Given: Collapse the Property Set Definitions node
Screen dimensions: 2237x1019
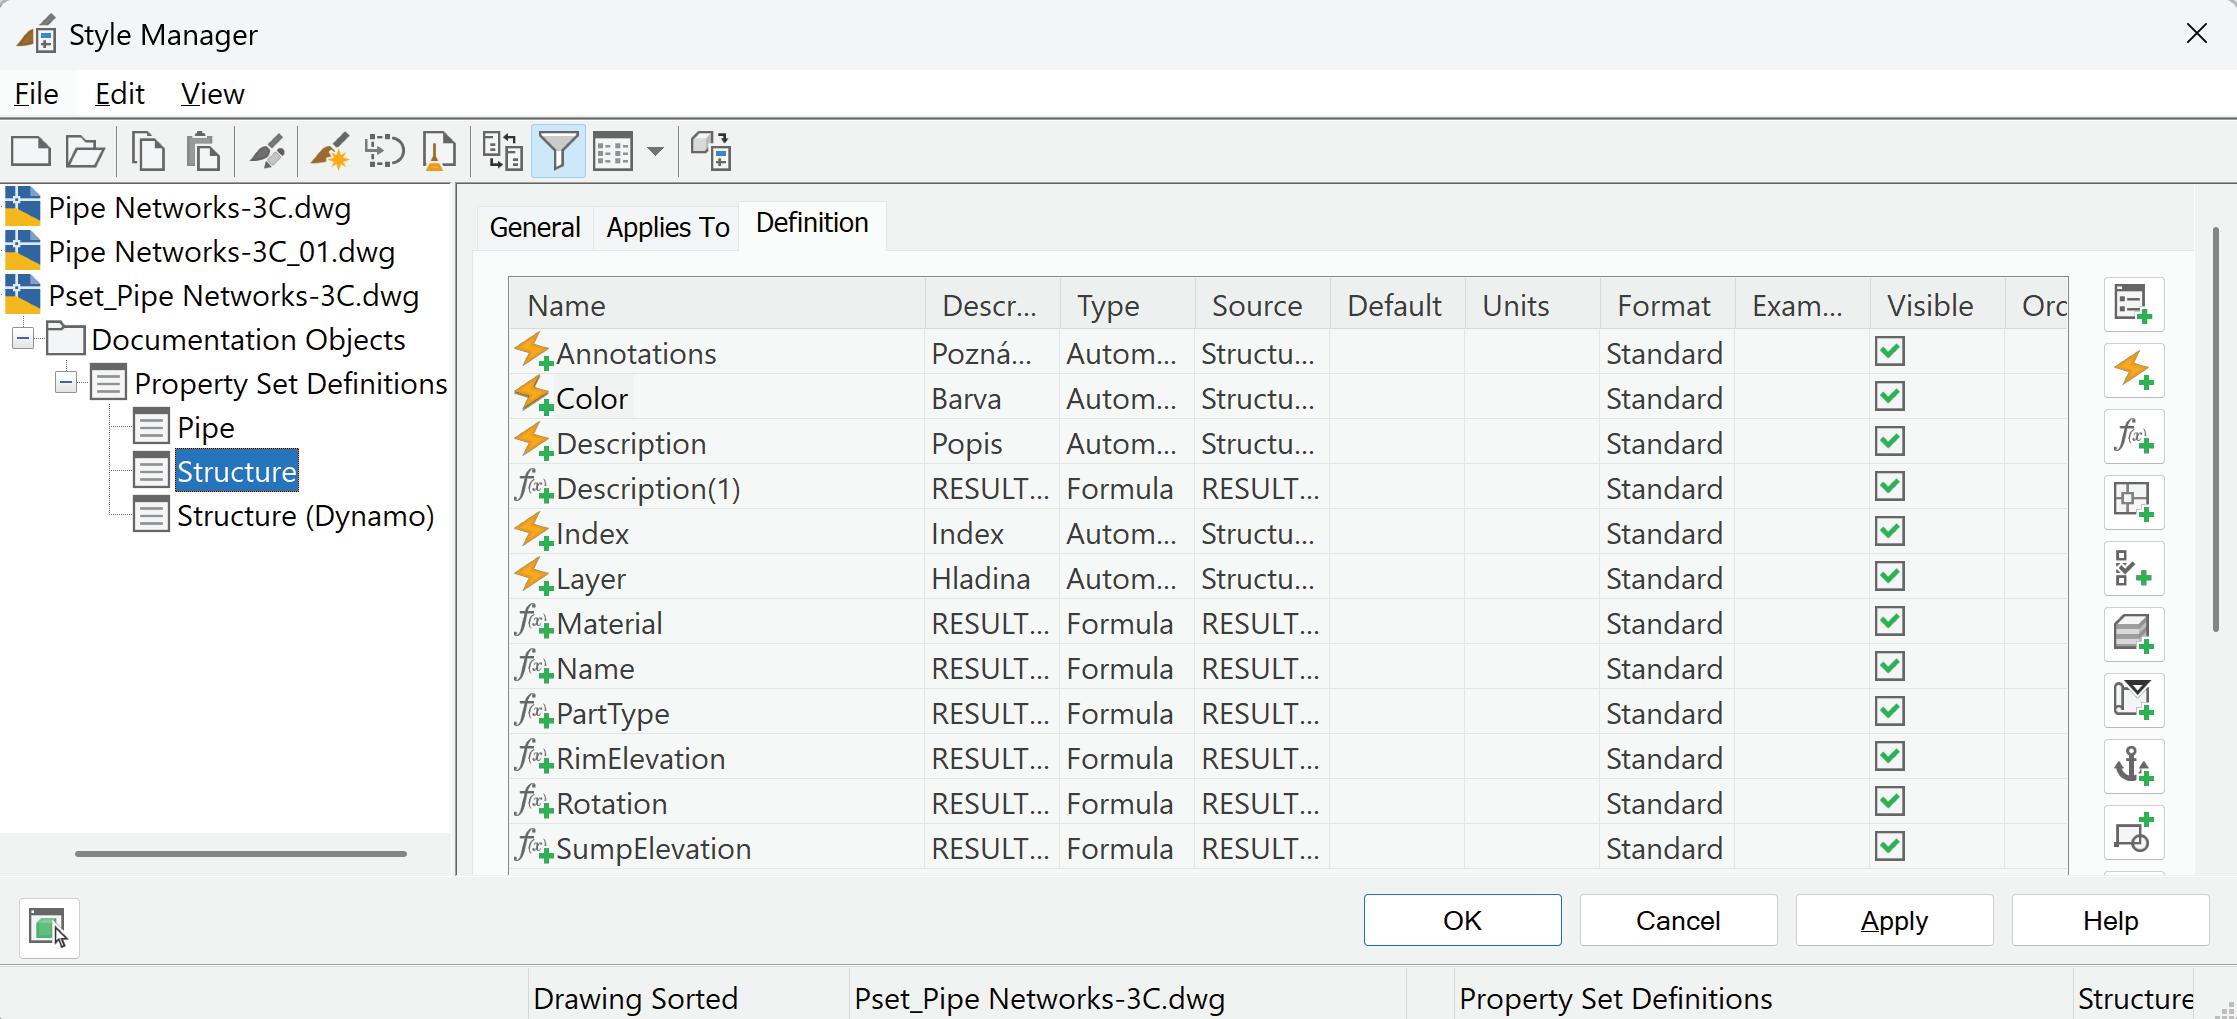Looking at the screenshot, I should pos(66,383).
